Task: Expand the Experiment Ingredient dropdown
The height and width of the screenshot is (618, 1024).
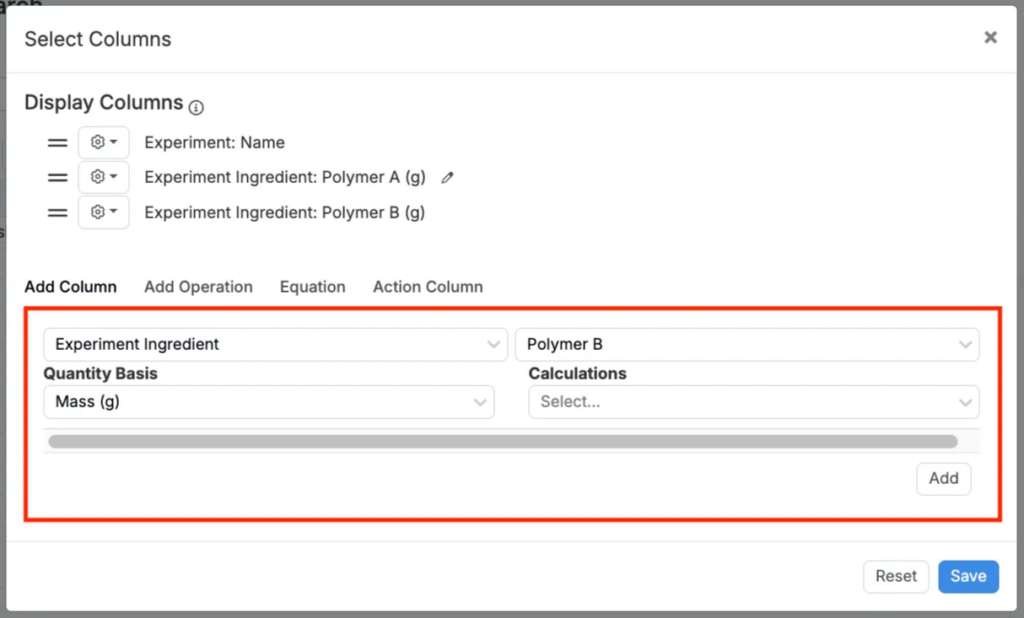Action: 268,344
